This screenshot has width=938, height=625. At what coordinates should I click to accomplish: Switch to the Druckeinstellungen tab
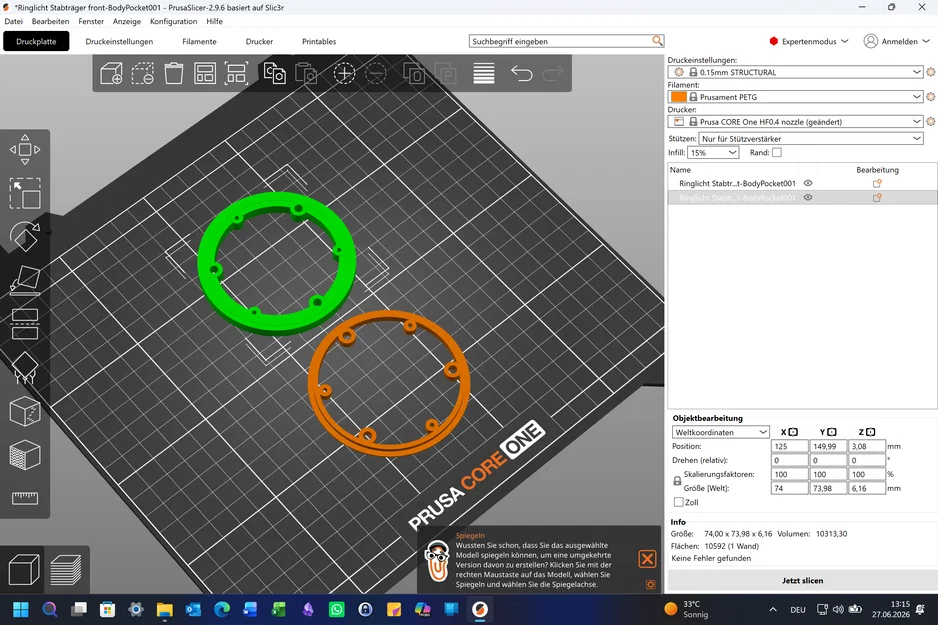coord(119,41)
